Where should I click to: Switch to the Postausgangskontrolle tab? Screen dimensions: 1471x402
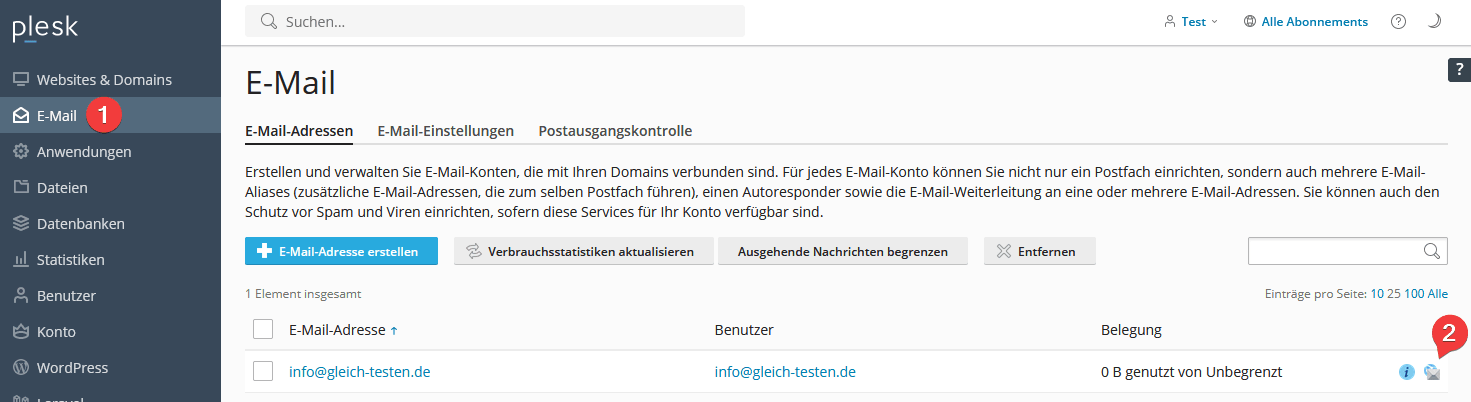click(x=615, y=131)
